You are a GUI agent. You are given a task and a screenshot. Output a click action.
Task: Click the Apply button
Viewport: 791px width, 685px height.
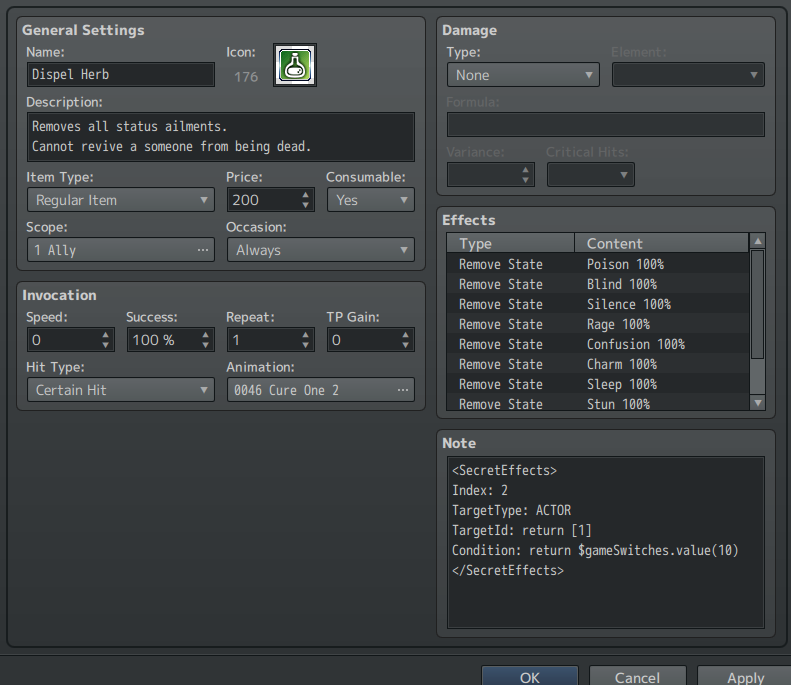[x=745, y=676]
